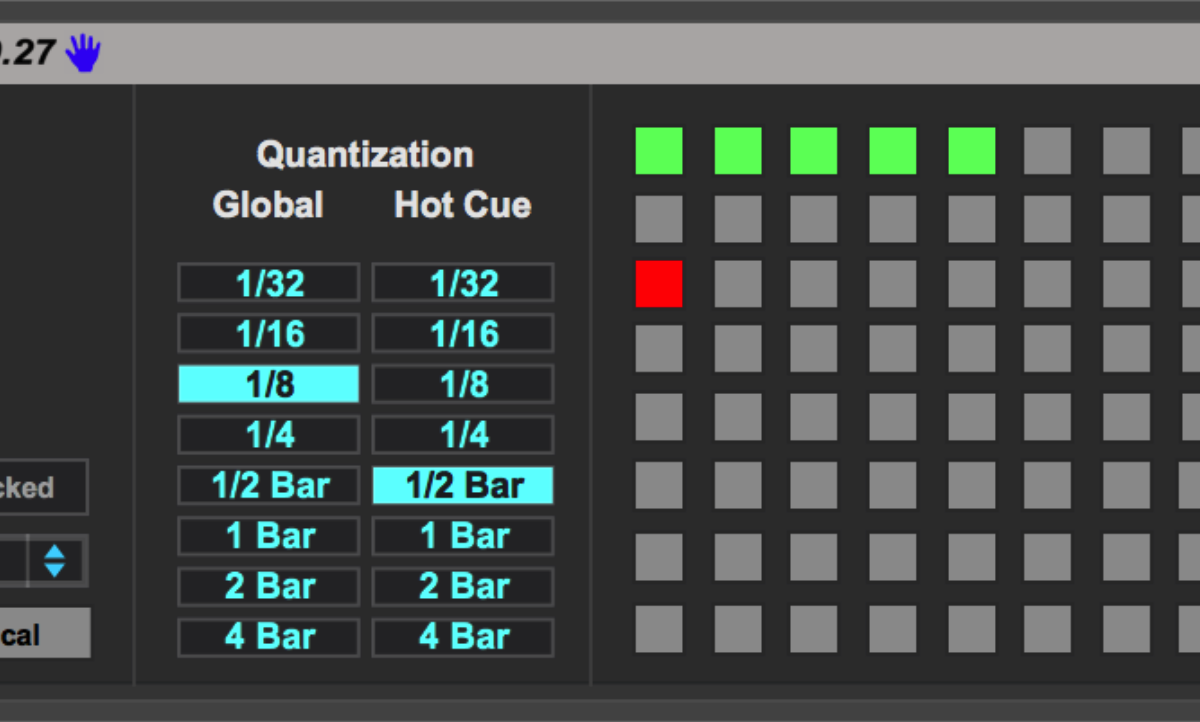Set Global quantization to 4 Bar

click(268, 637)
